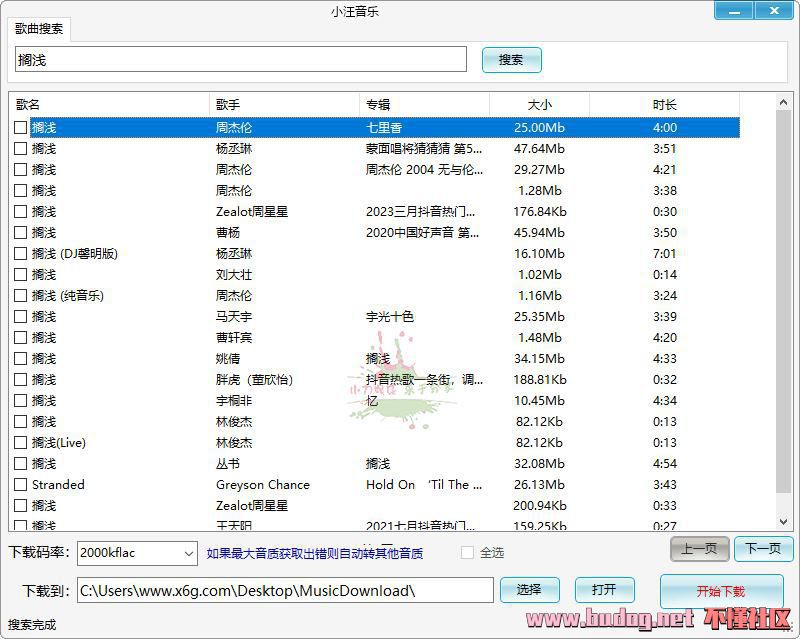Click the scrollbar down arrow in results list

pyautogui.click(x=783, y=522)
